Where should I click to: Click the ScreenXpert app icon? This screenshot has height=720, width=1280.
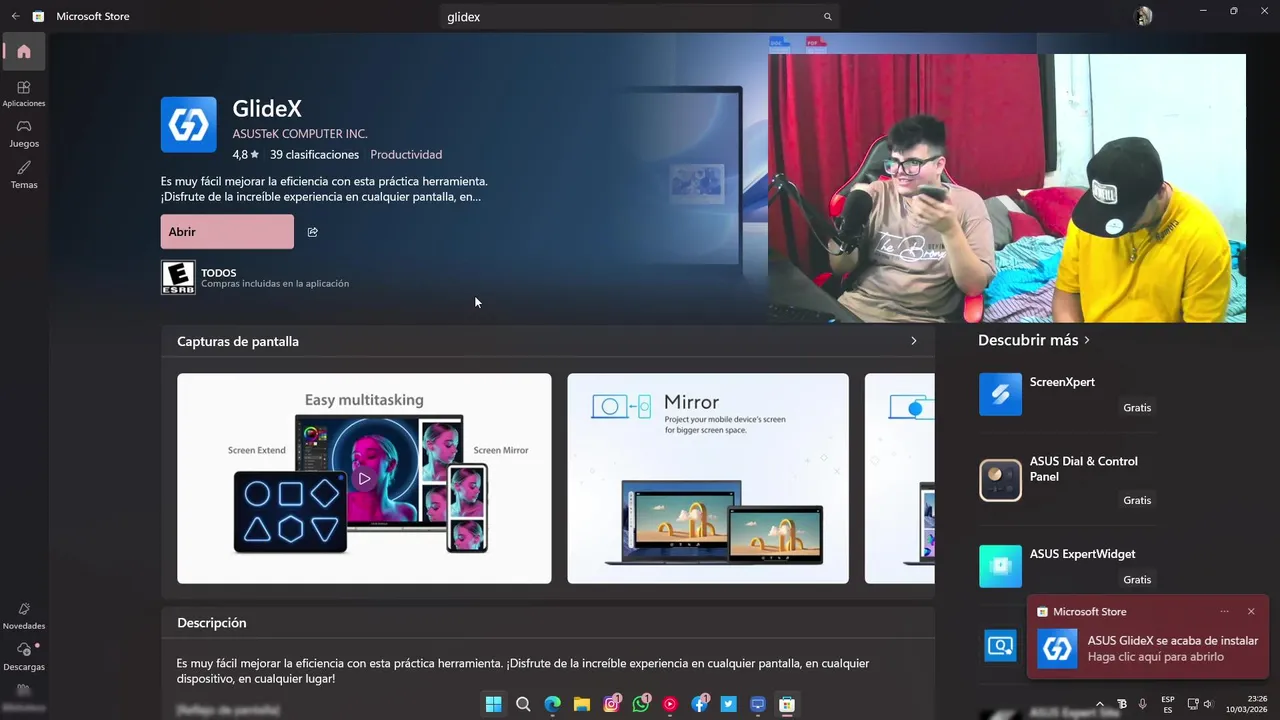point(1000,394)
